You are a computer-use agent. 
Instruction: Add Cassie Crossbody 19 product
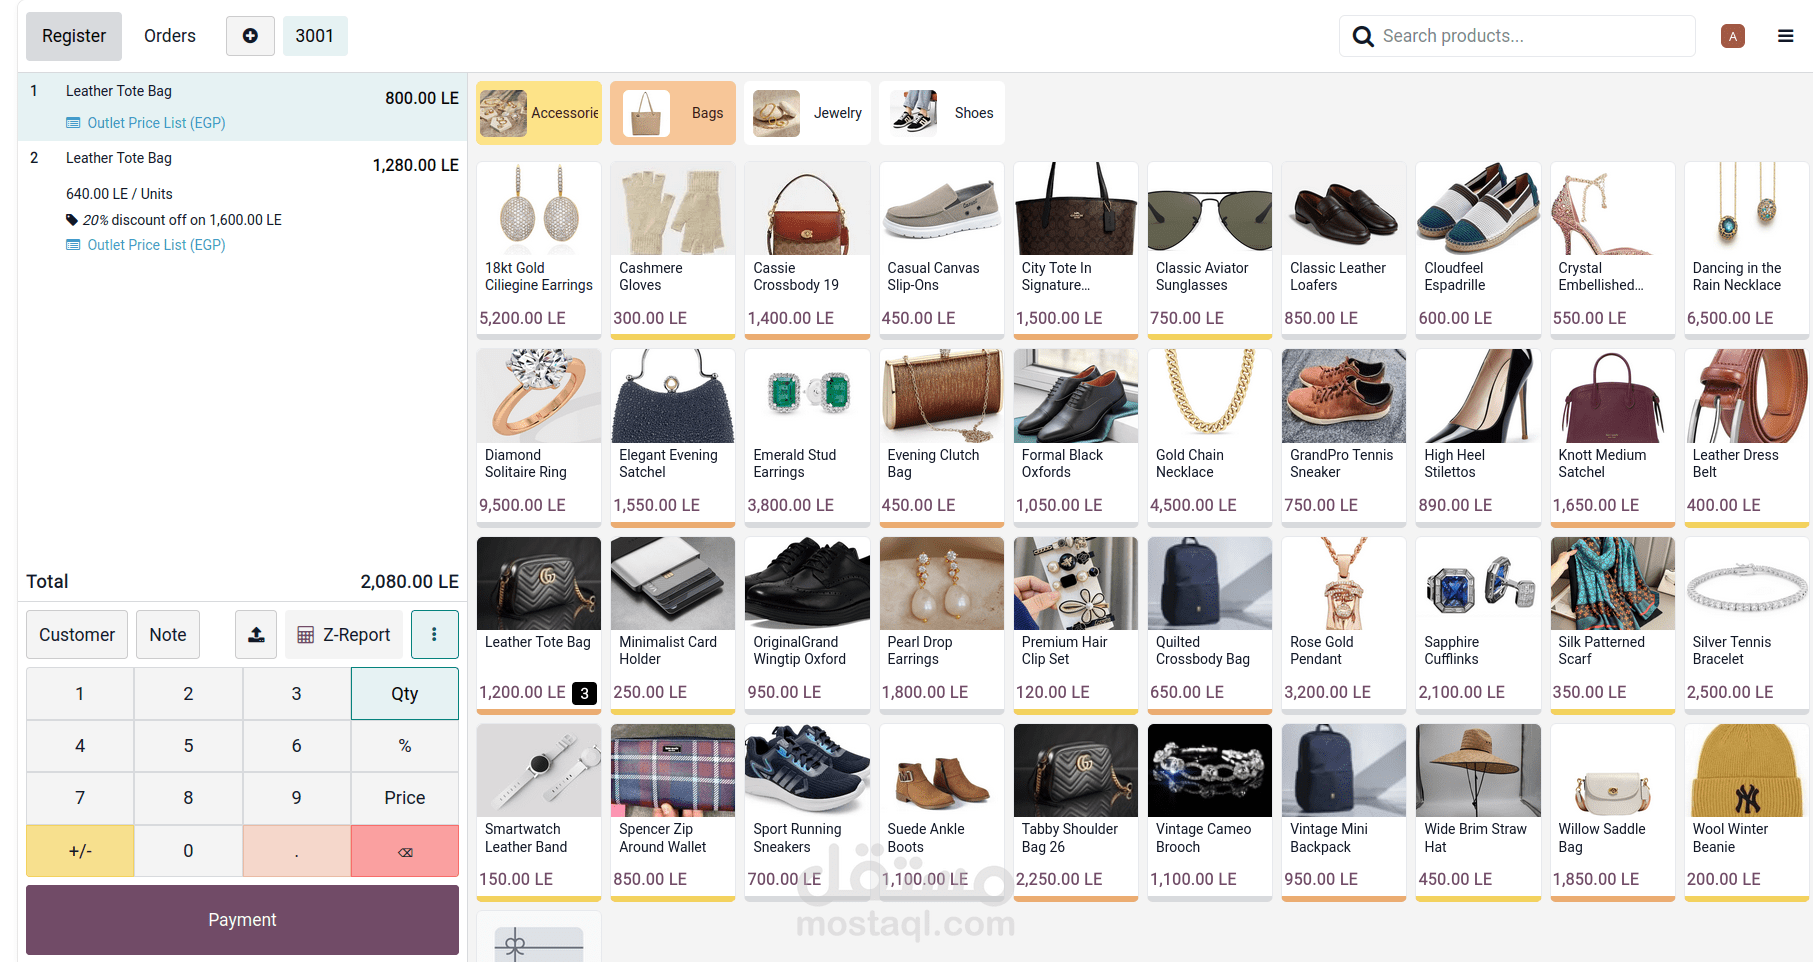click(807, 250)
